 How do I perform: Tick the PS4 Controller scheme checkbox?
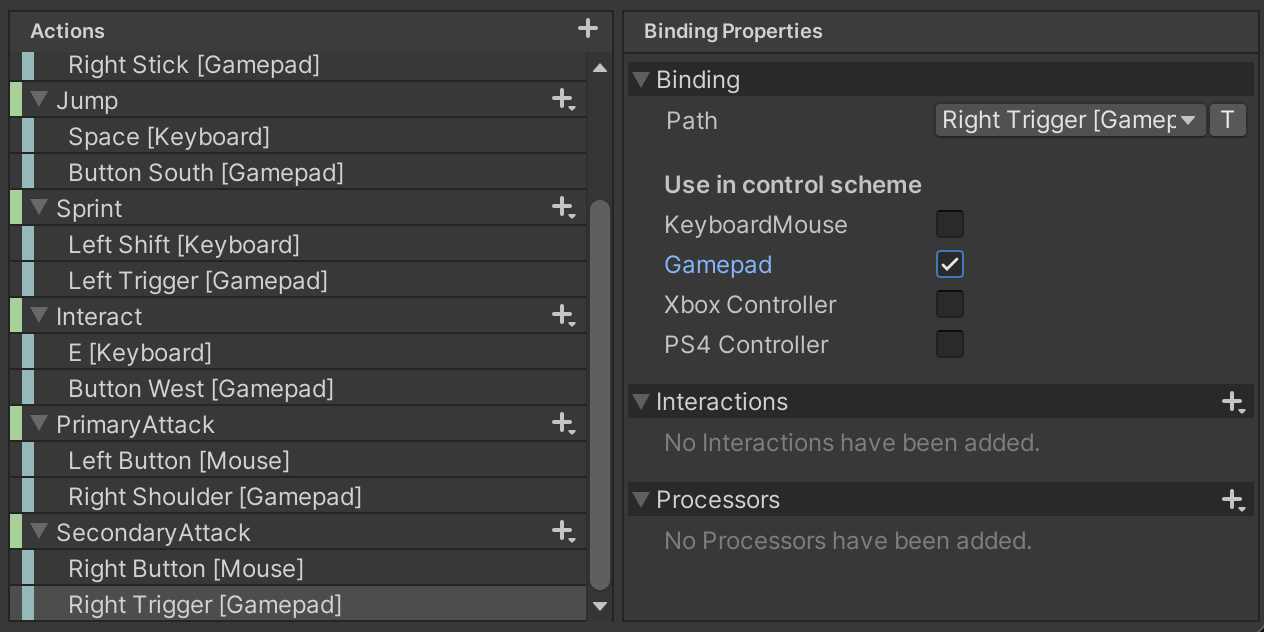pos(949,344)
